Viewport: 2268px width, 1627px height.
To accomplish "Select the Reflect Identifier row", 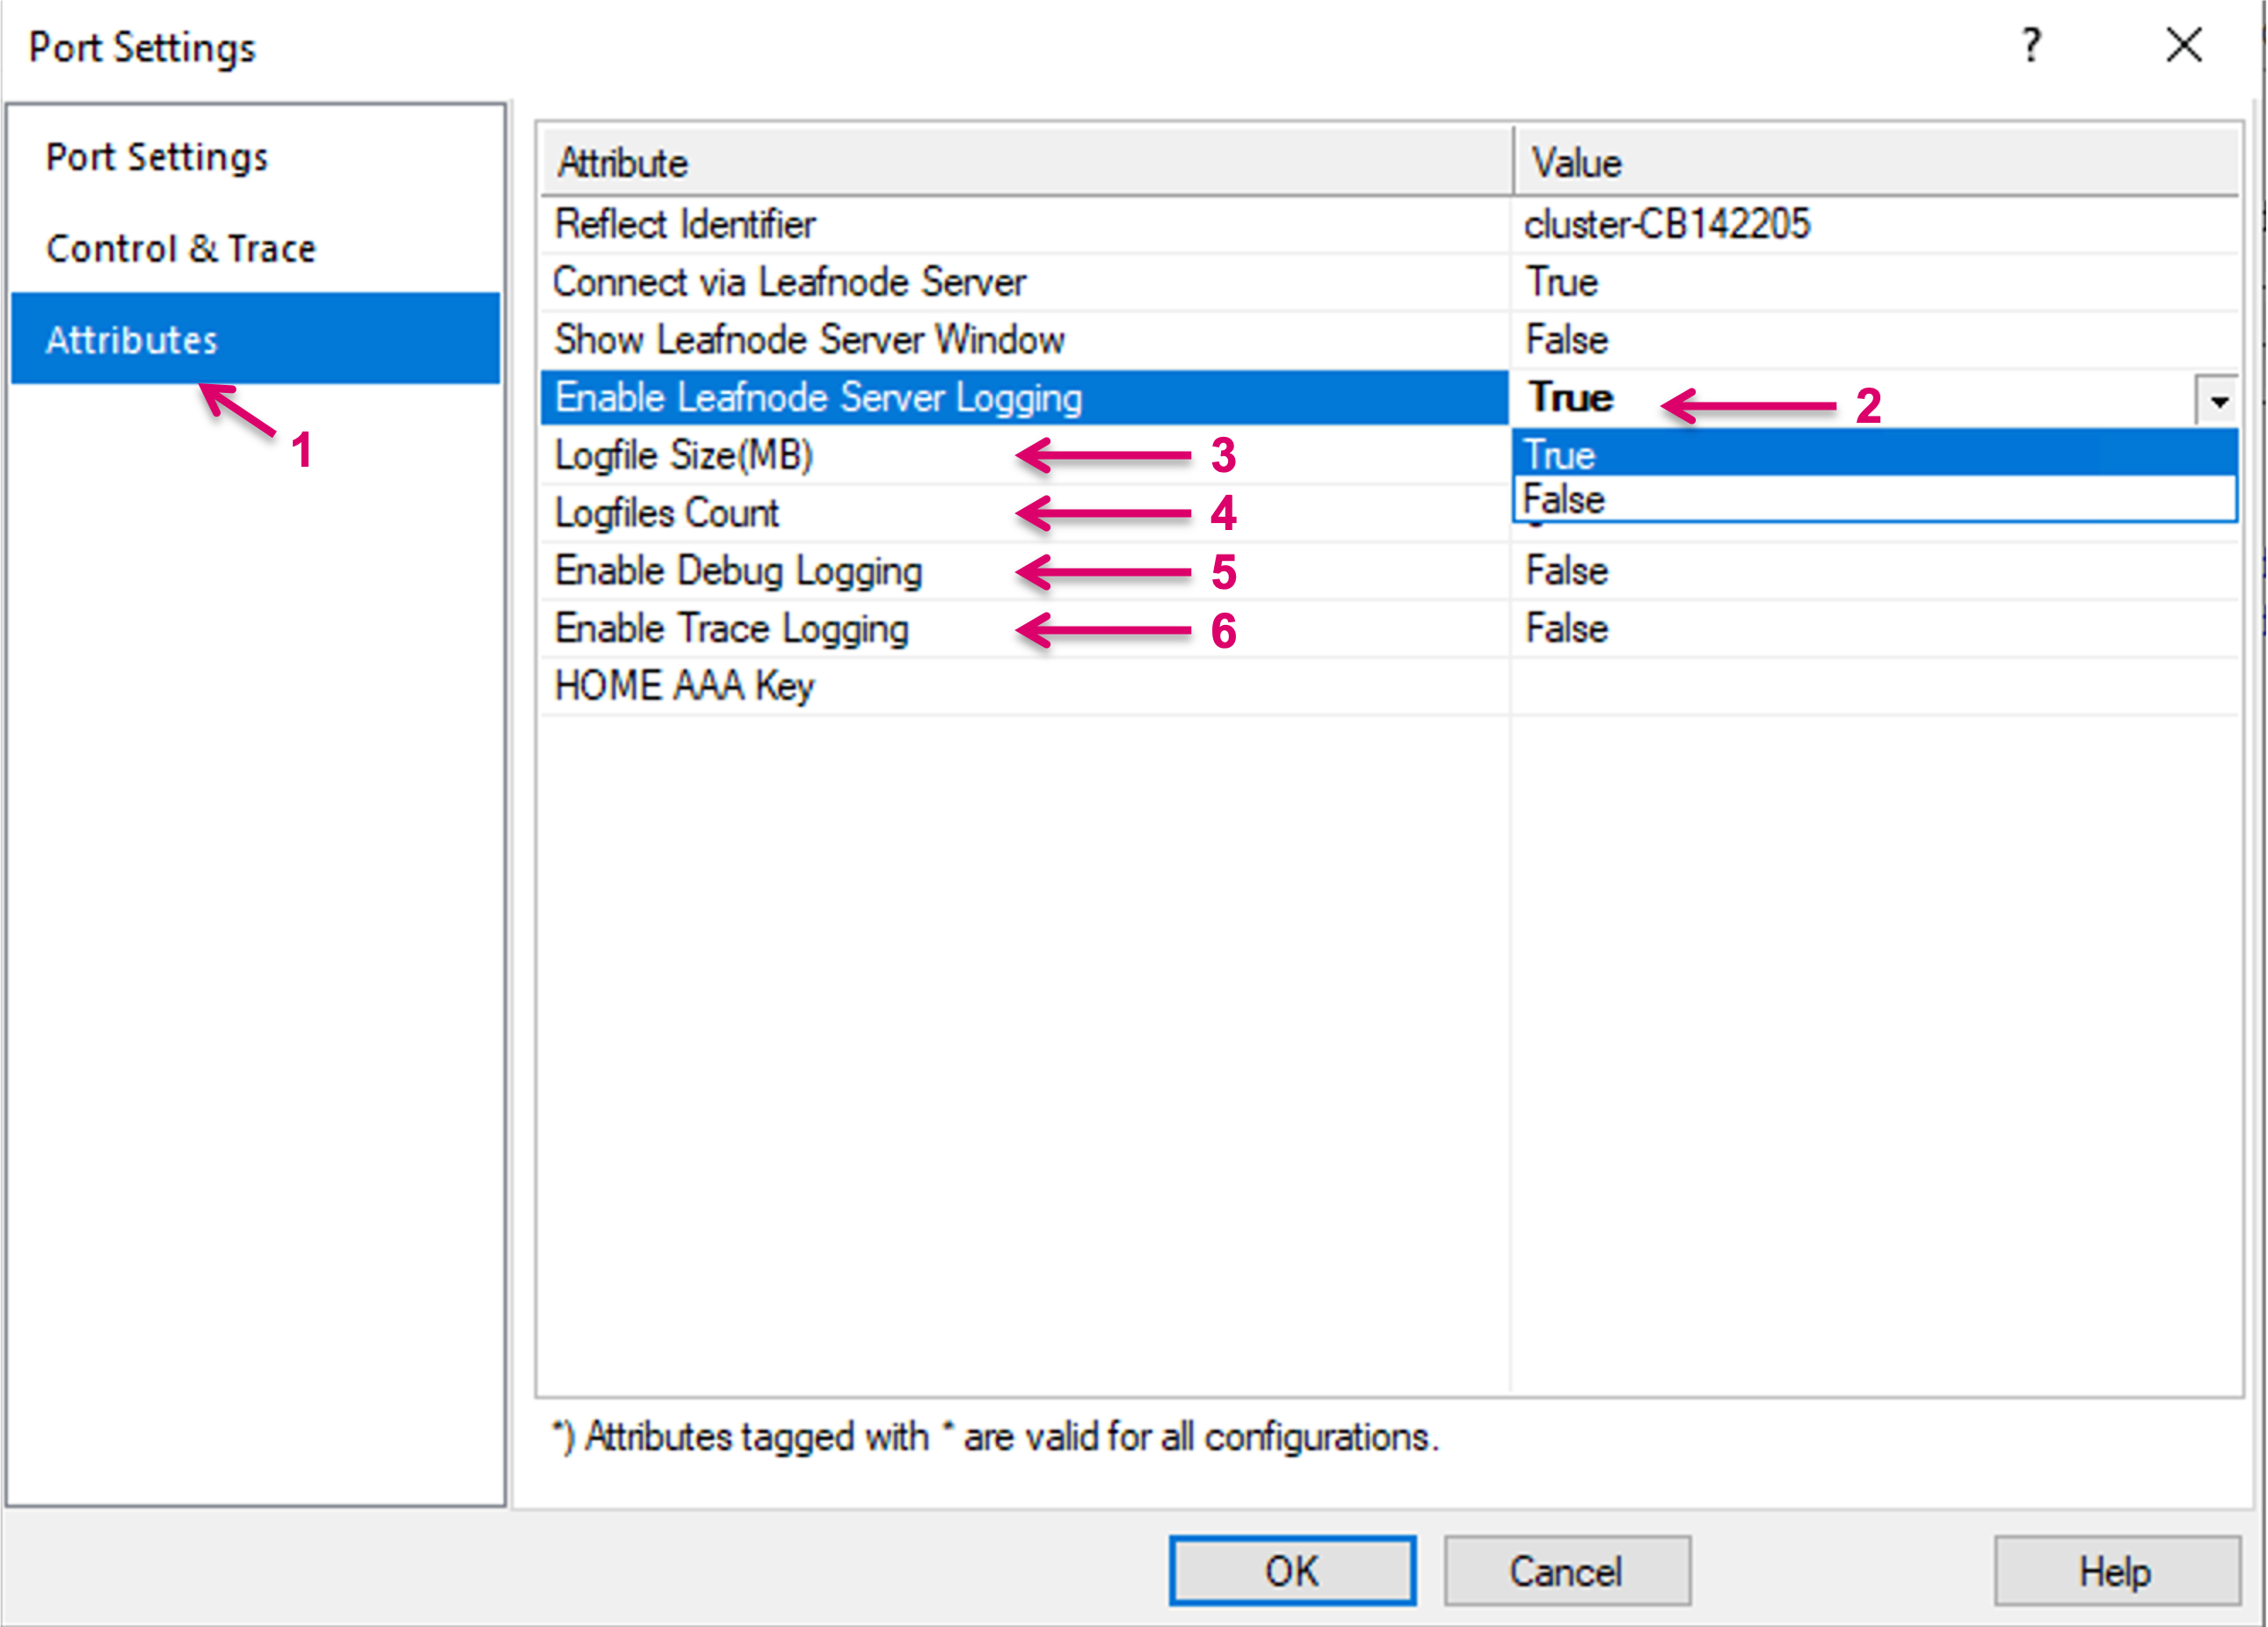I will point(686,224).
